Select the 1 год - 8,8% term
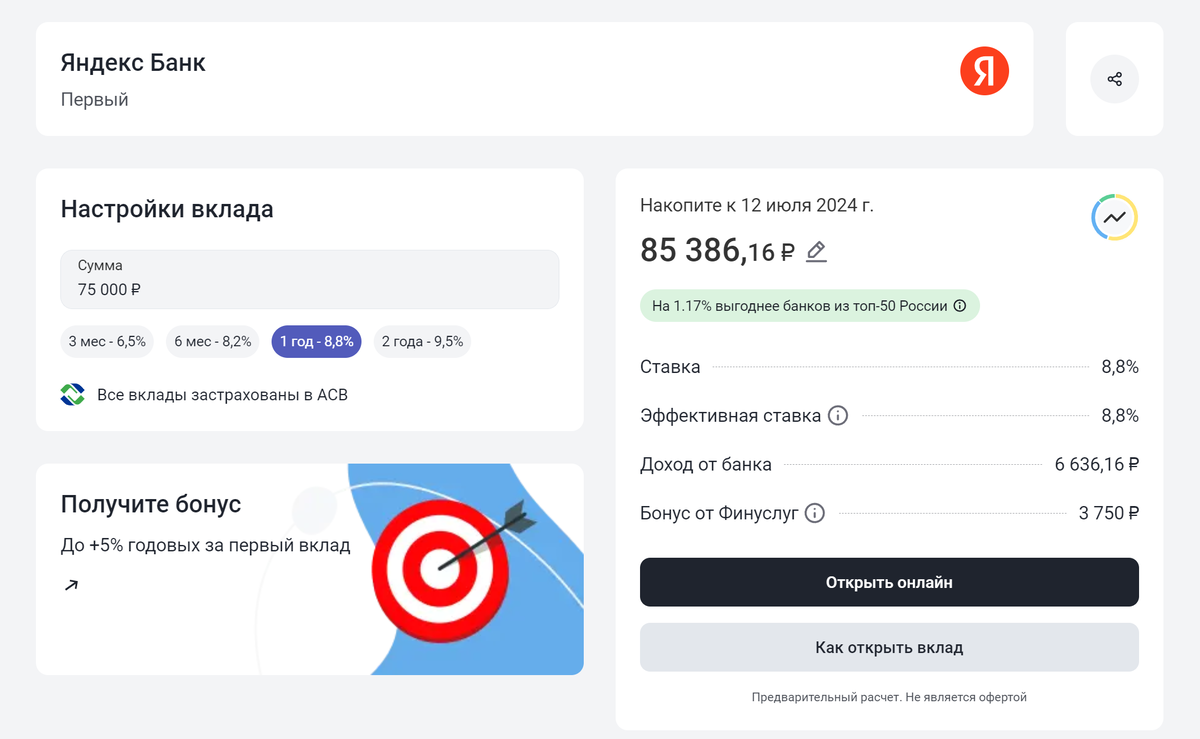This screenshot has width=1200, height=739. tap(317, 341)
